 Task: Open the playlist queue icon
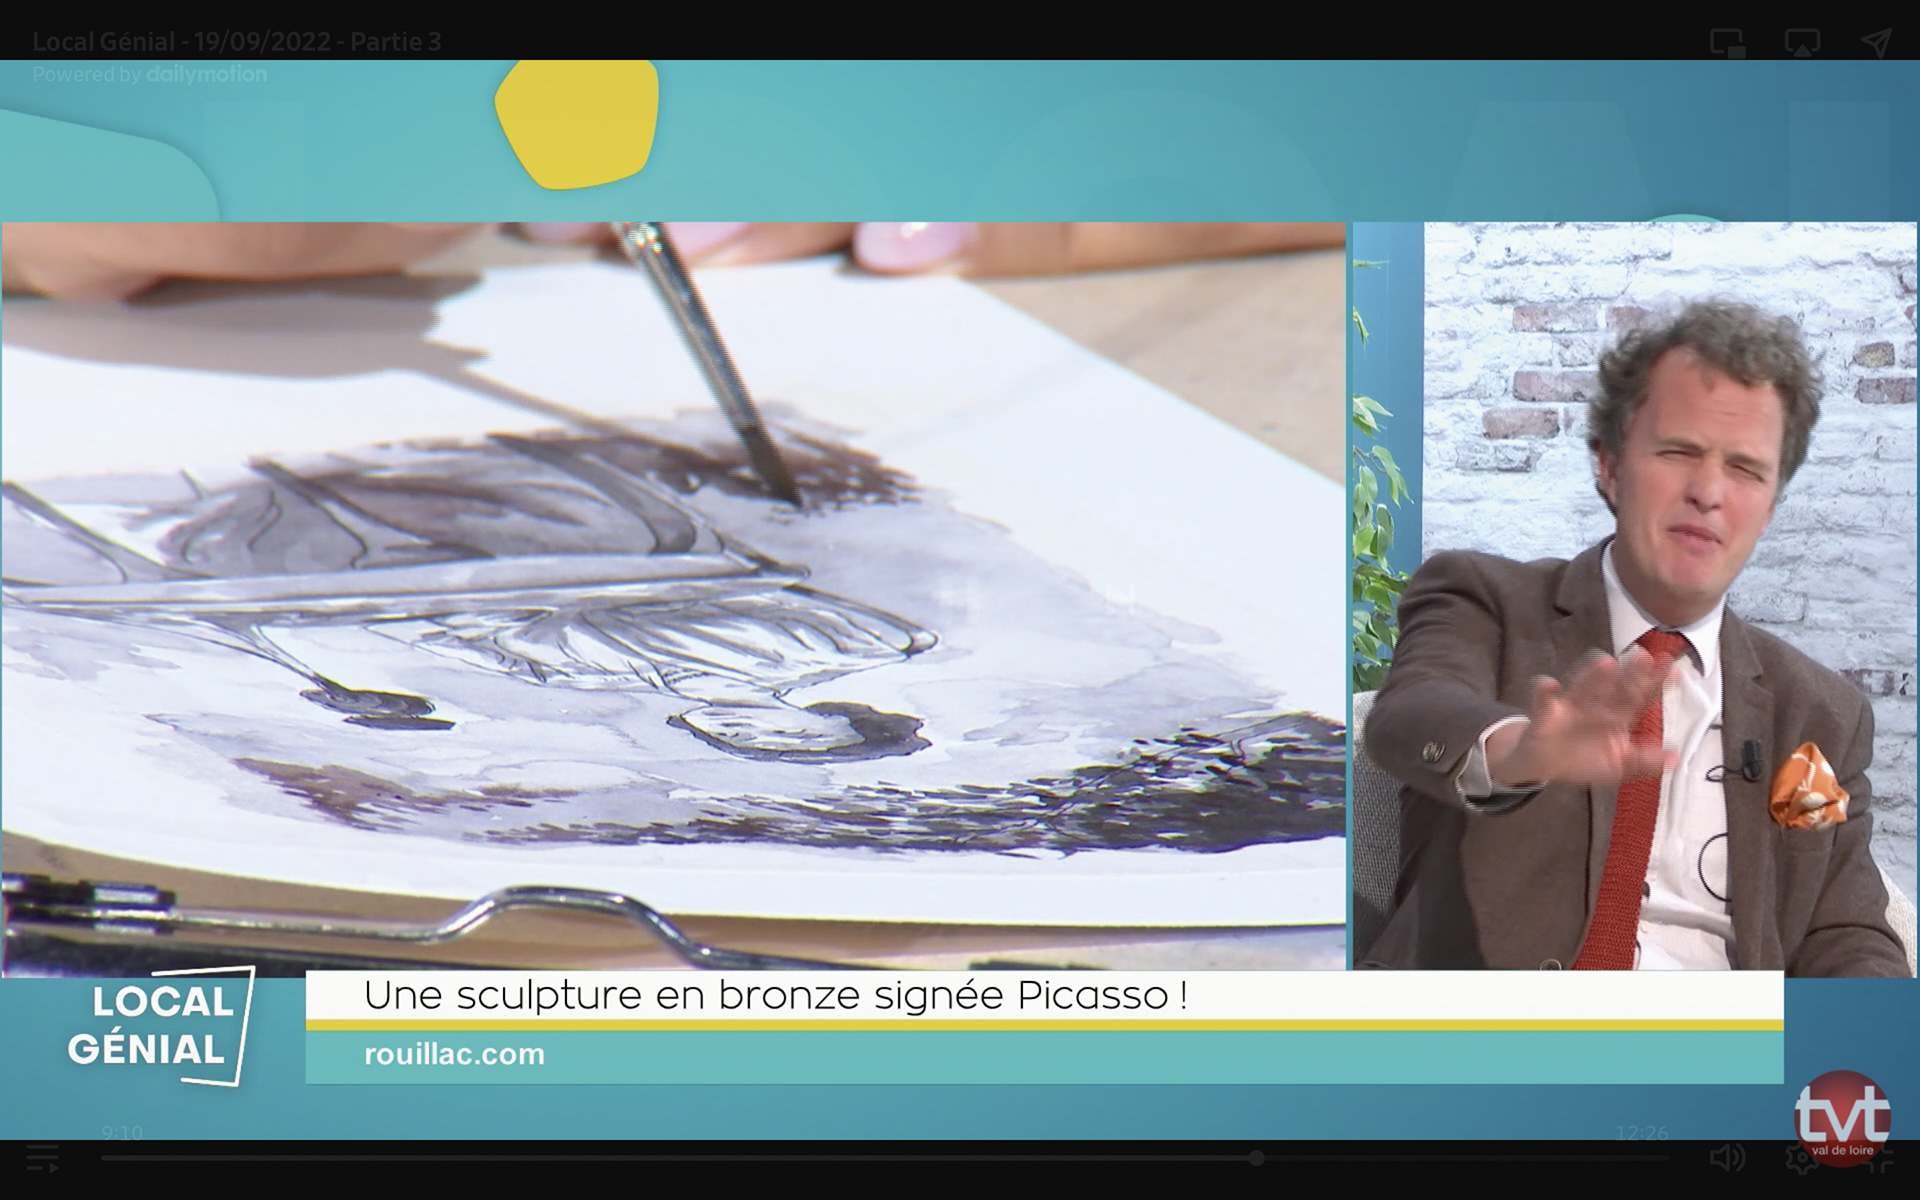point(42,1158)
